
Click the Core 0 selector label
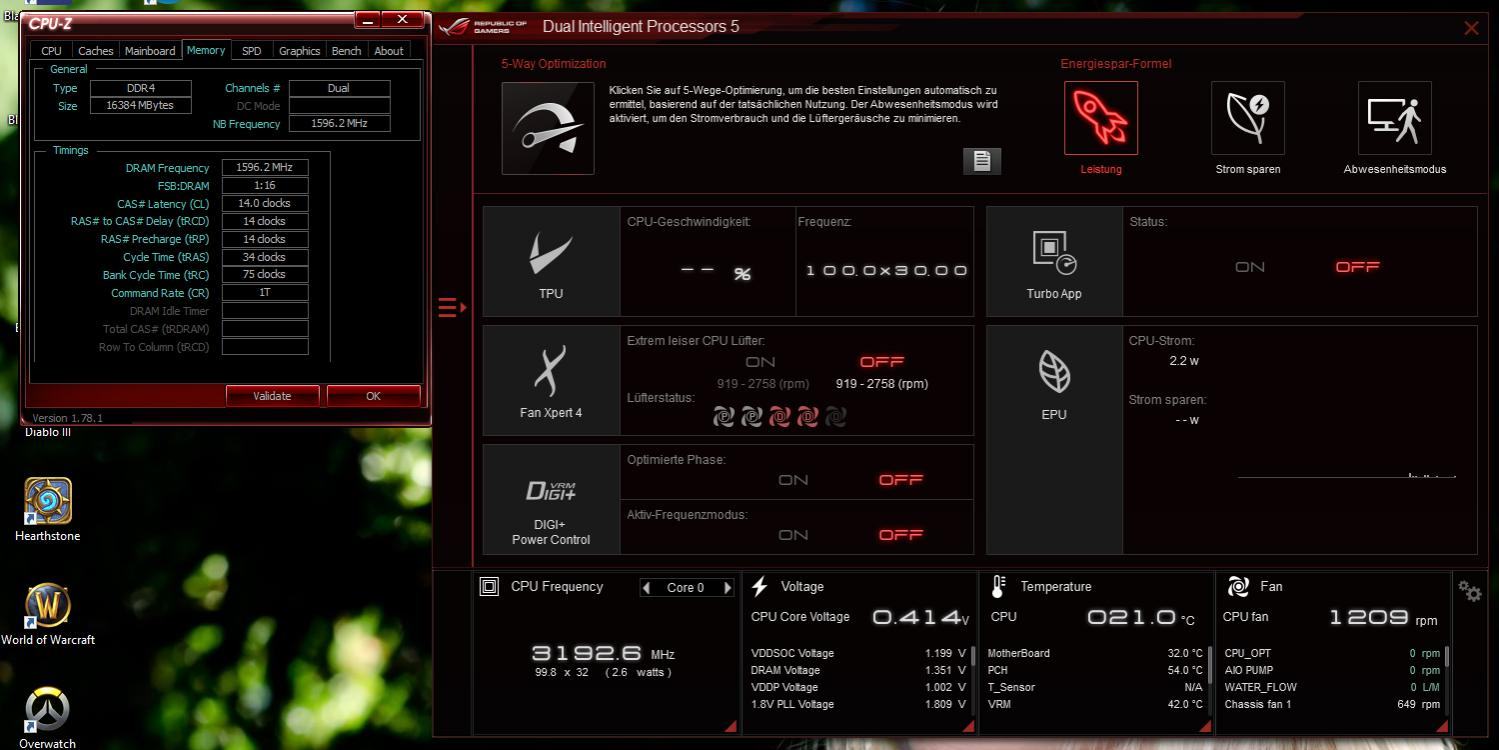tap(686, 588)
